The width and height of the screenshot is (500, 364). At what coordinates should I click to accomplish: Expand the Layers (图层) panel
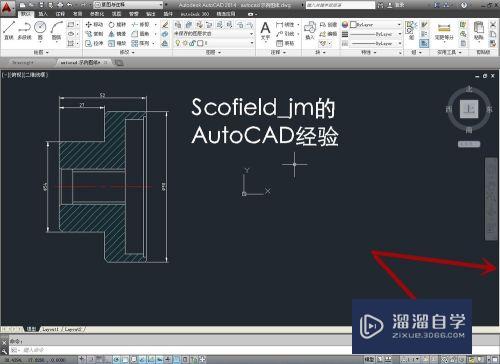213,52
